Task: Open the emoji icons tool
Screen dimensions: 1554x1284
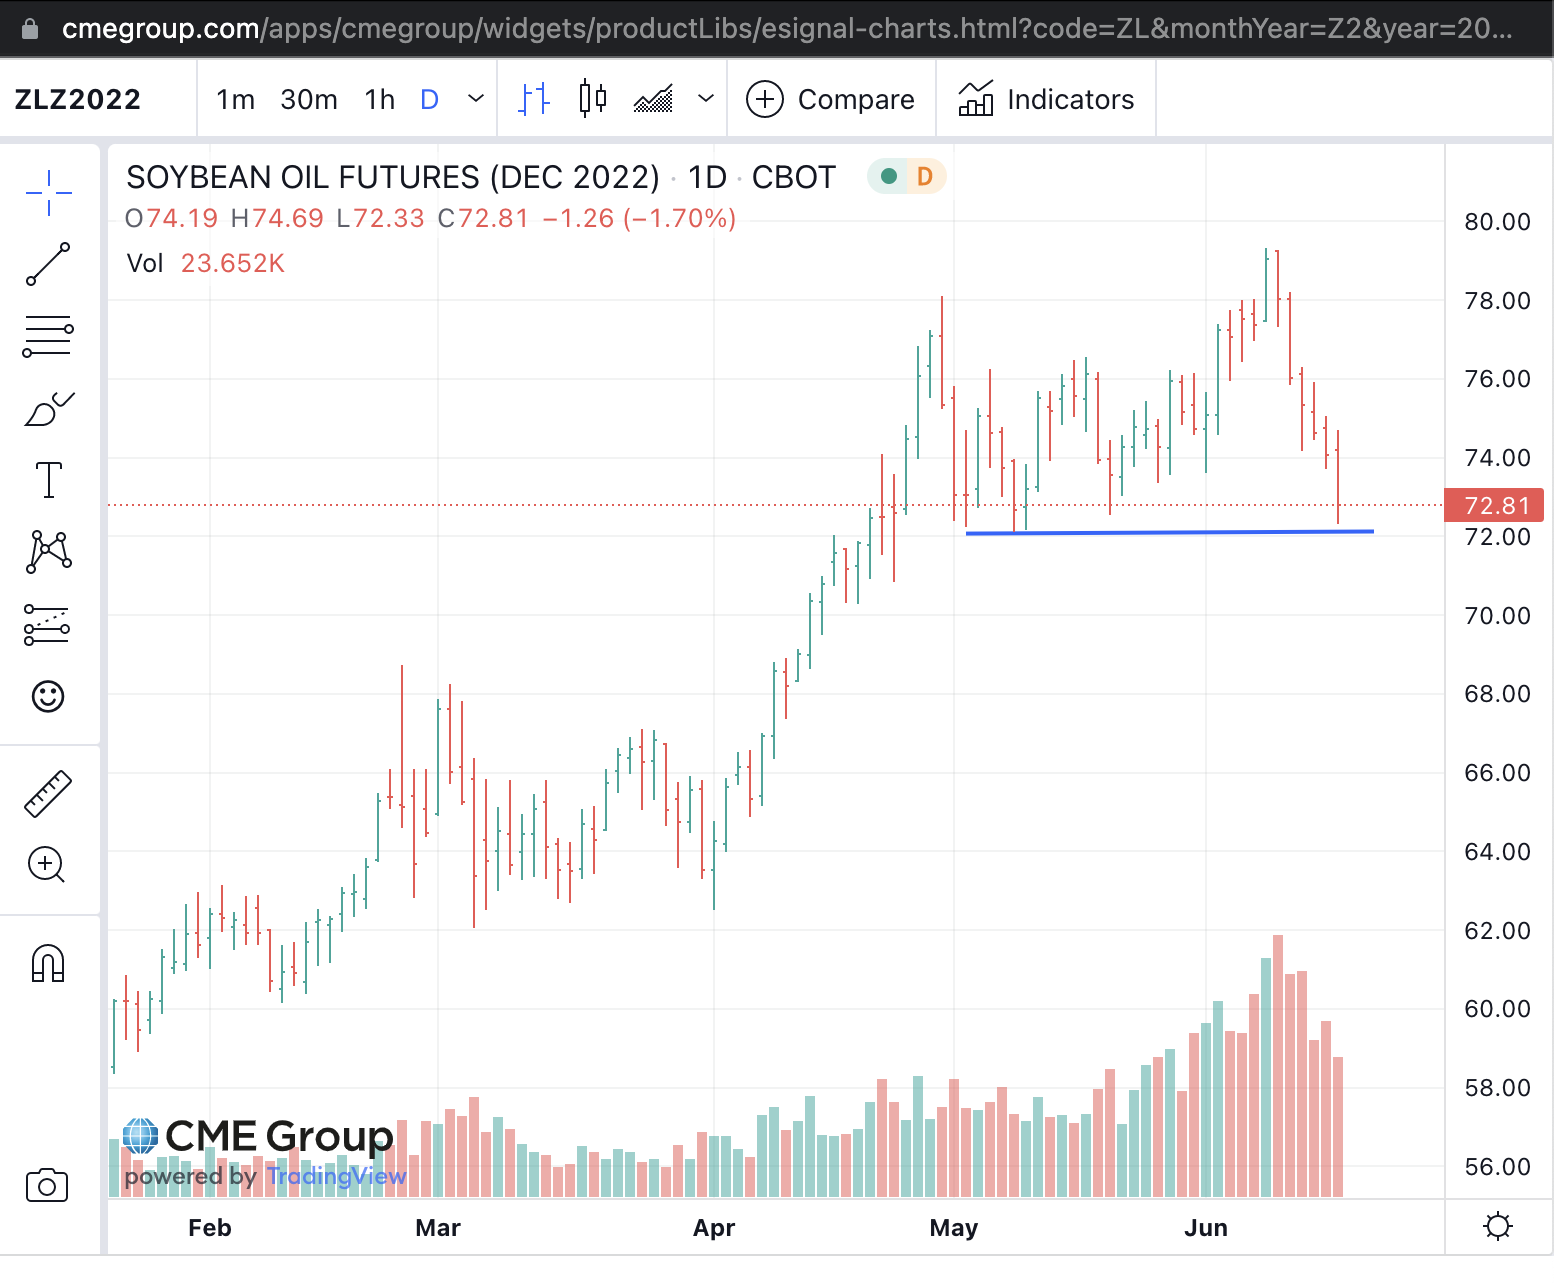Action: coord(48,696)
